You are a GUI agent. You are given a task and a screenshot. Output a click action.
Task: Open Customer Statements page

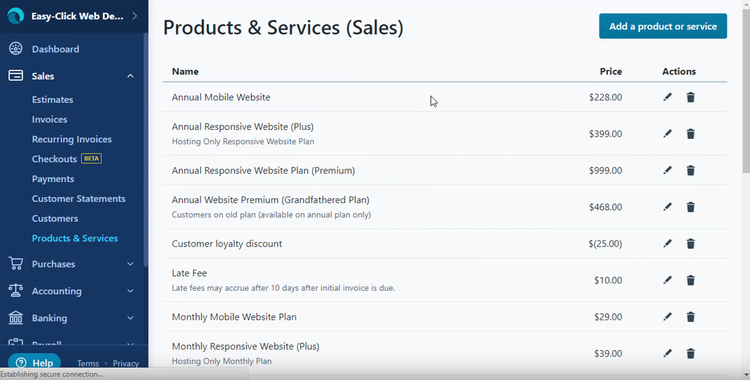tap(78, 199)
